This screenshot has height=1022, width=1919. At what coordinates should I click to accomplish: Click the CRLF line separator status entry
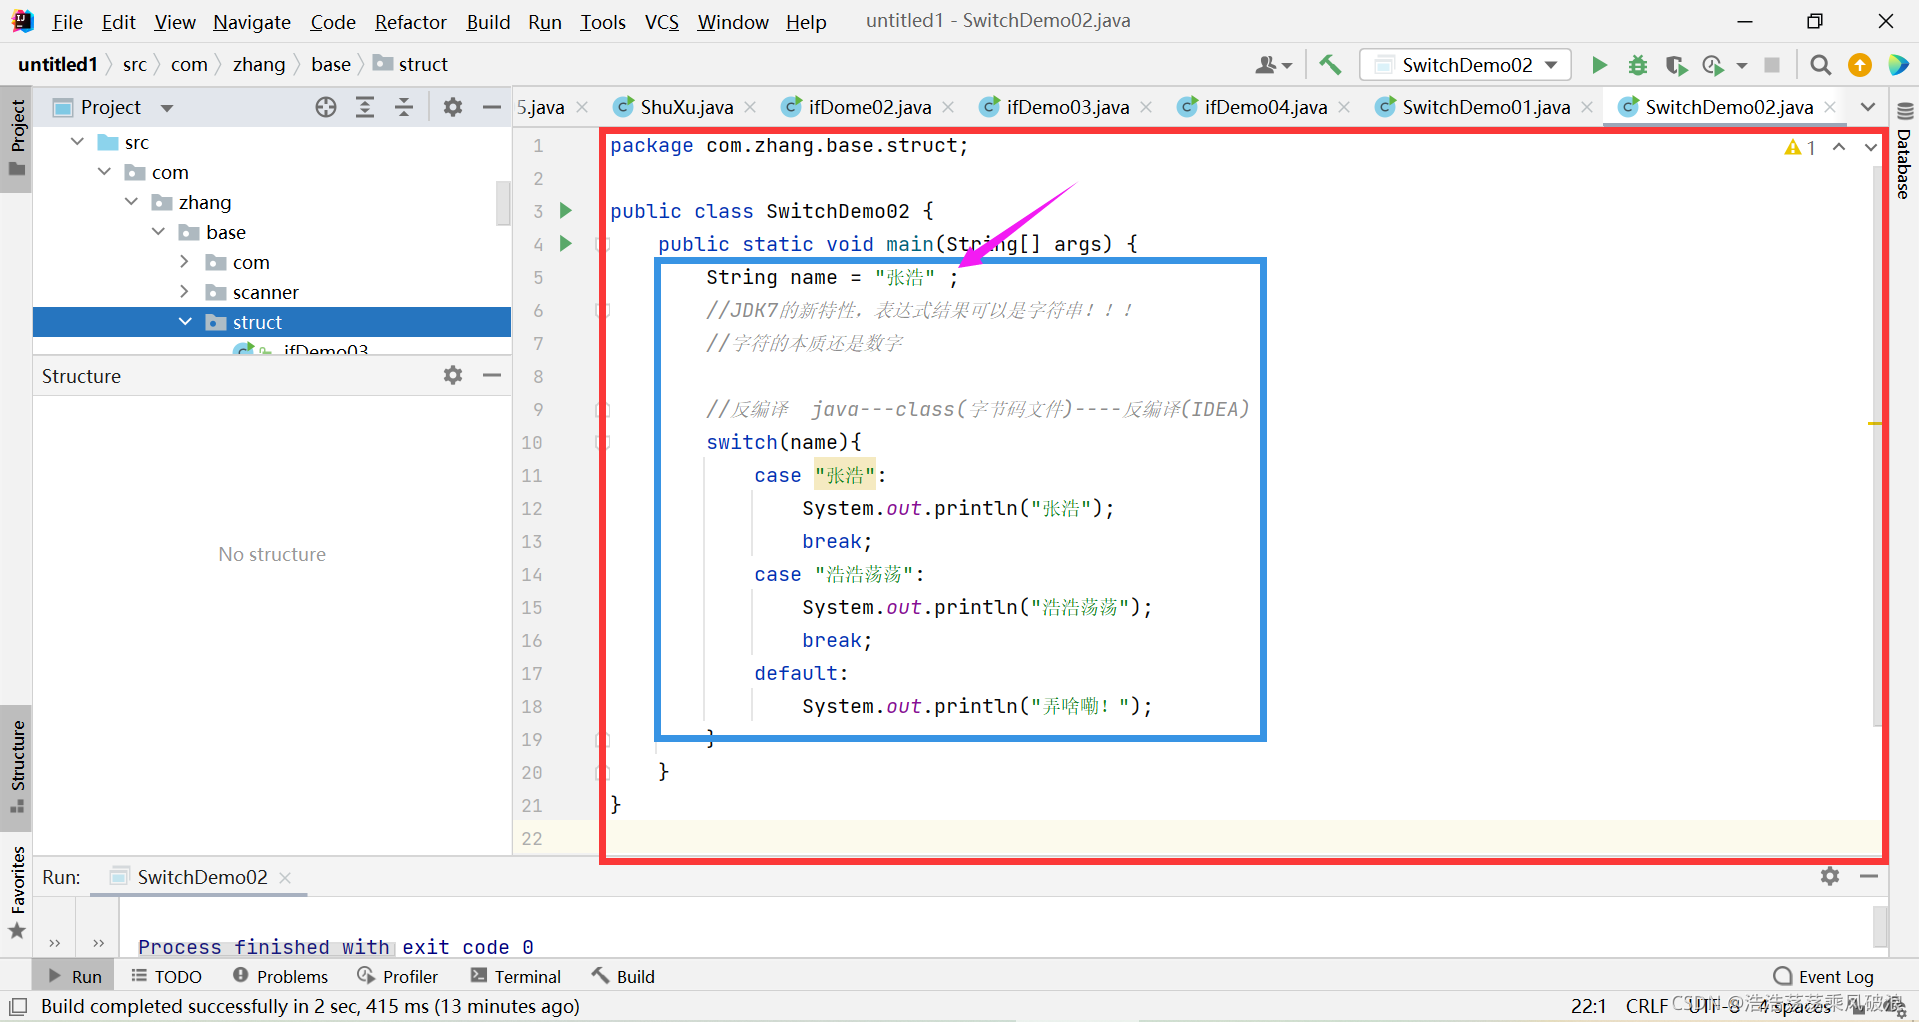click(x=1646, y=1006)
